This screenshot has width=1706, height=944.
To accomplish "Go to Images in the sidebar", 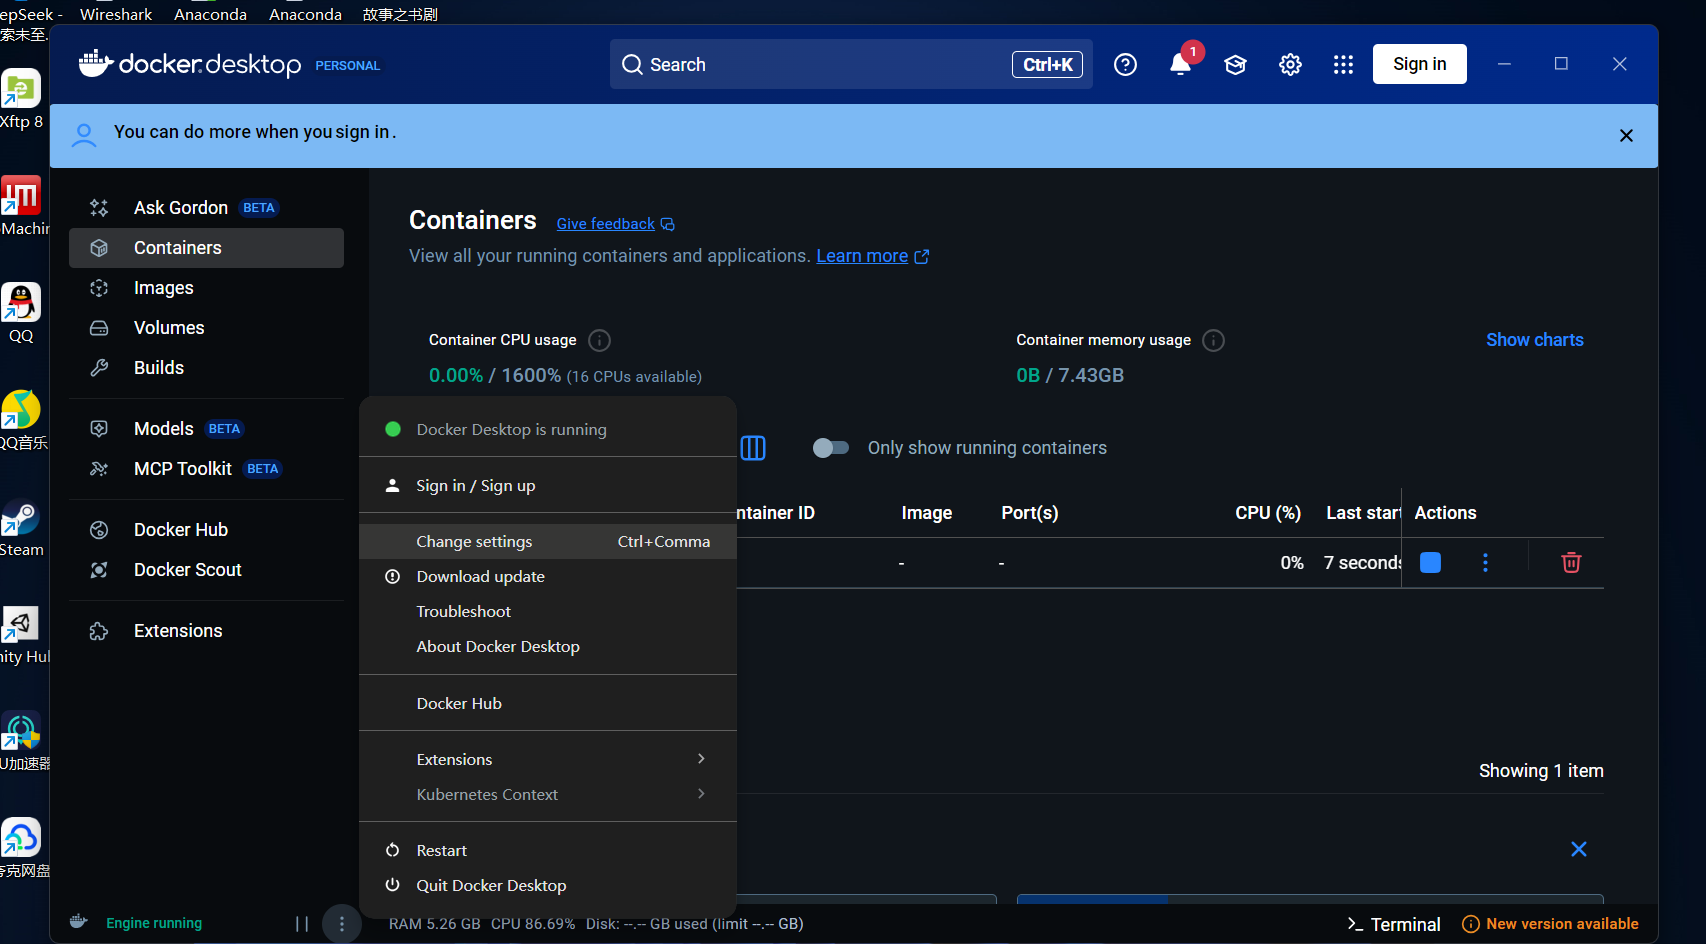I will (x=206, y=288).
